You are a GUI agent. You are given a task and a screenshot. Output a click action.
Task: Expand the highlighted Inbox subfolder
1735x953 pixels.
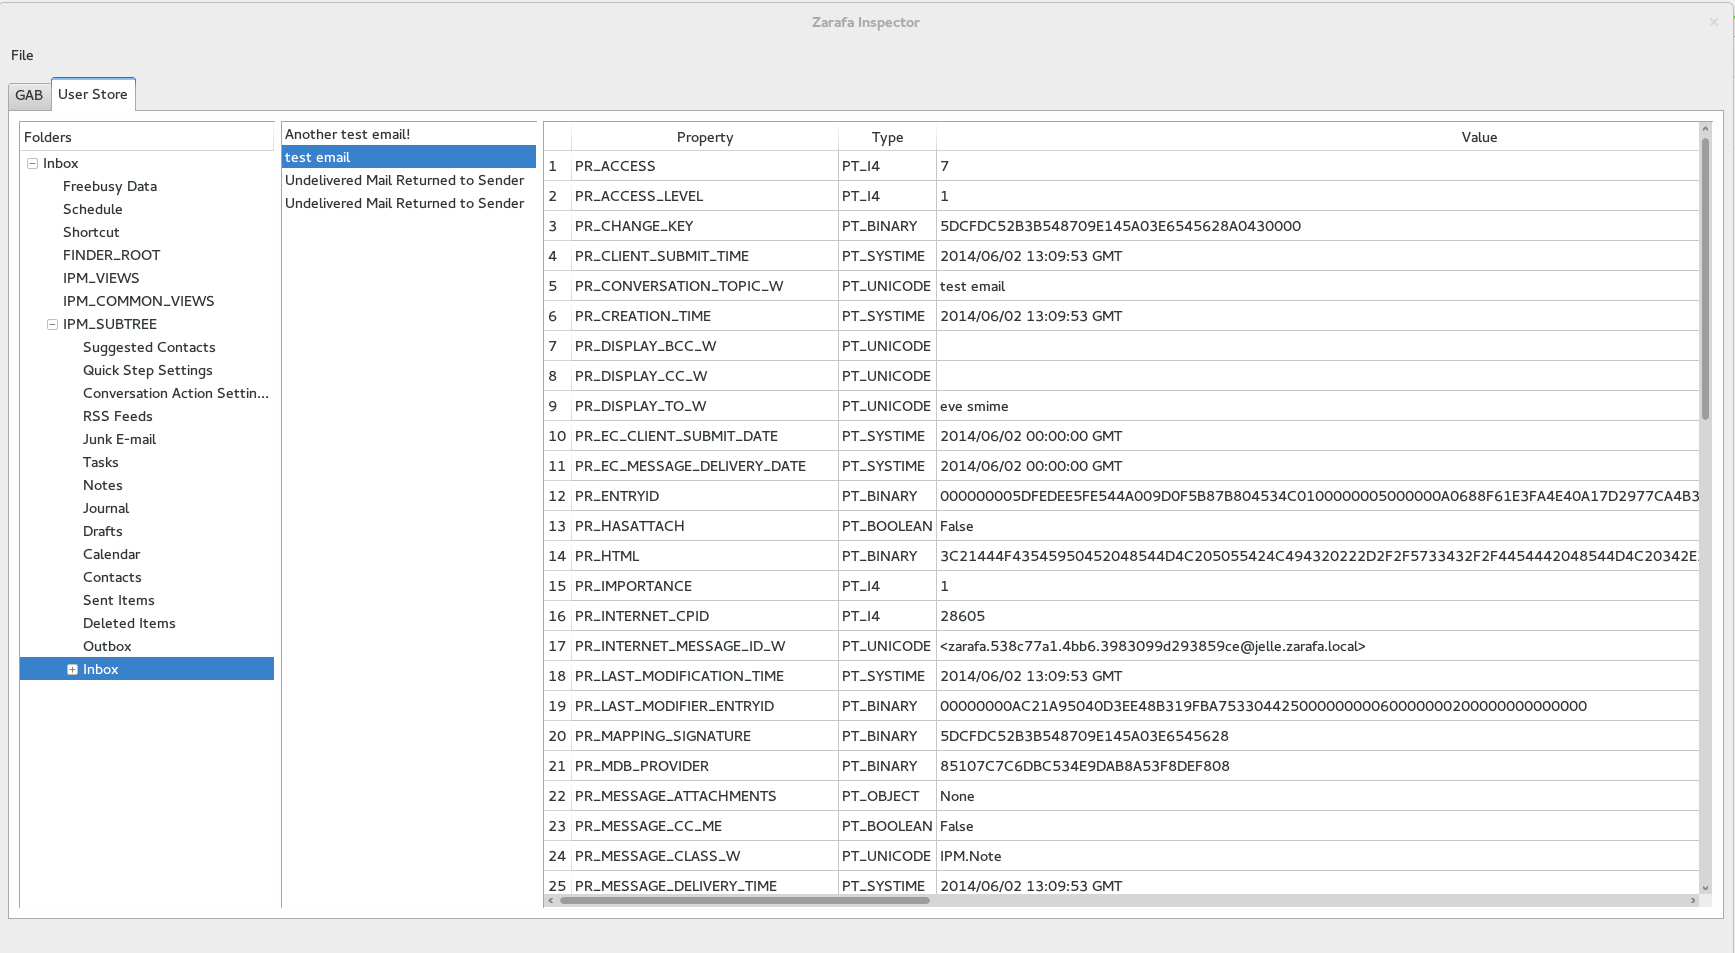(72, 669)
